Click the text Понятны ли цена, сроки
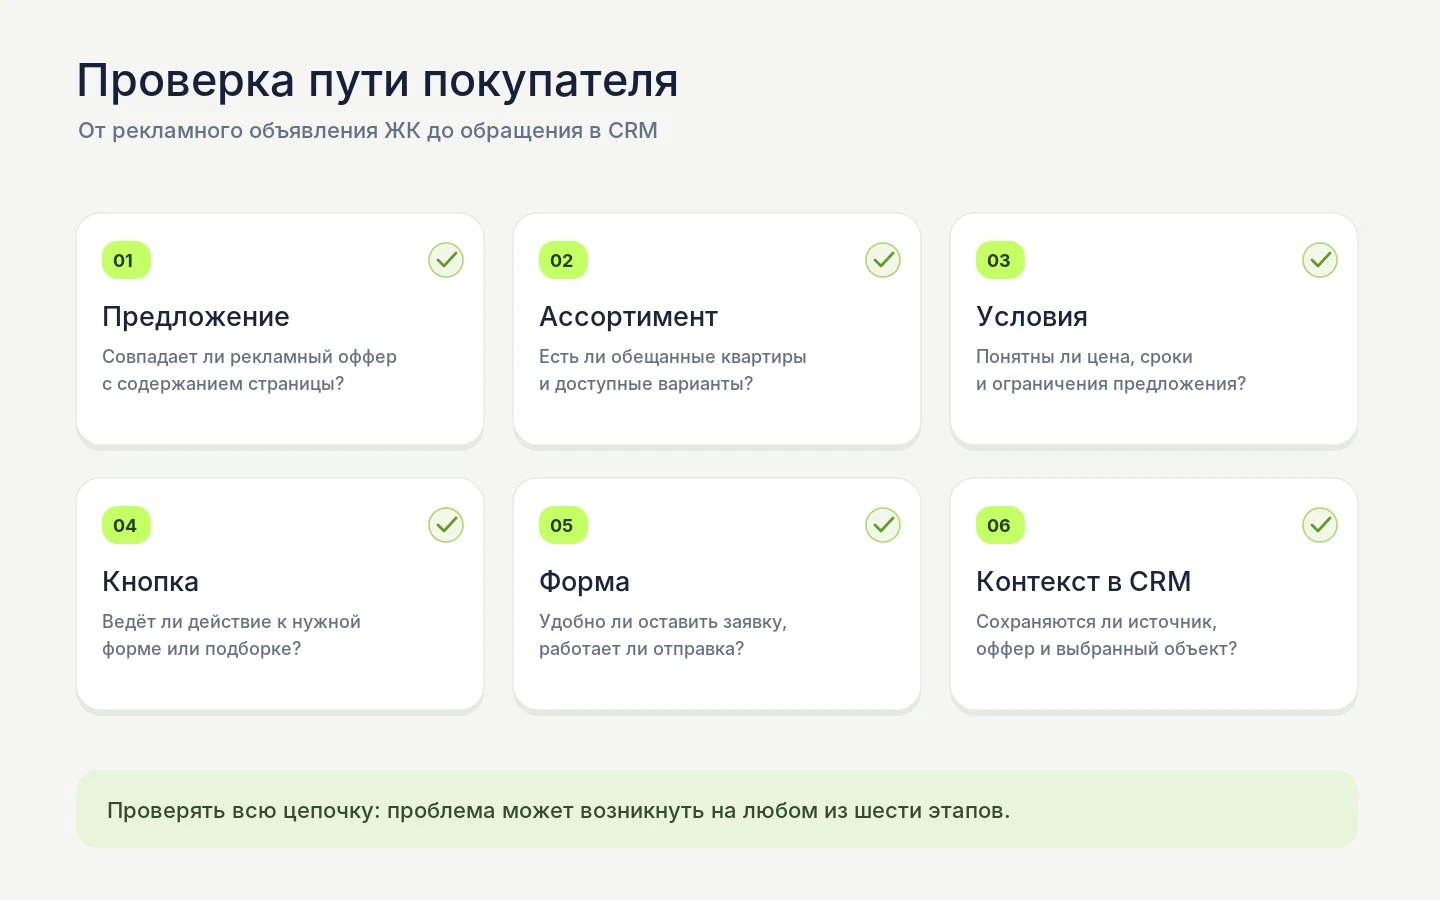The image size is (1440, 900). (1084, 357)
